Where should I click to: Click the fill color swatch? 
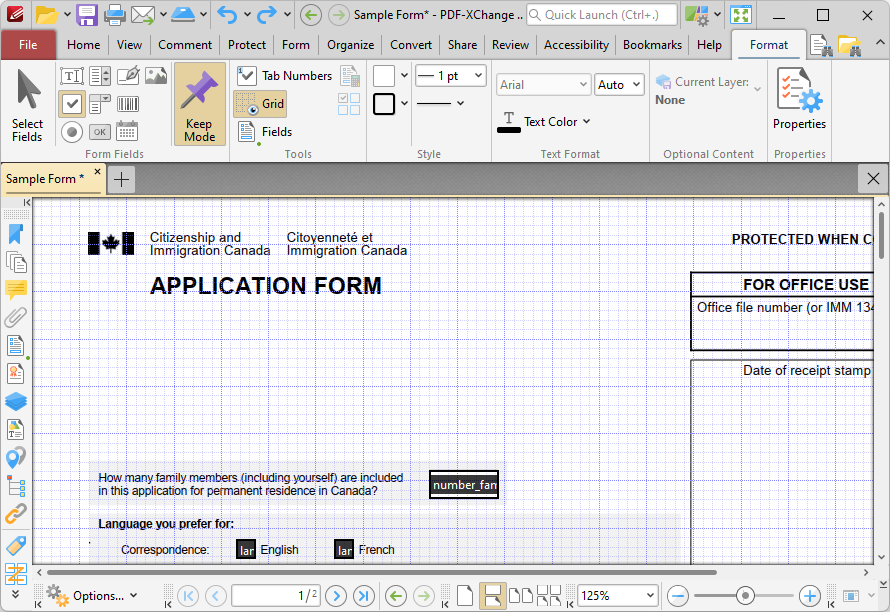(x=384, y=76)
